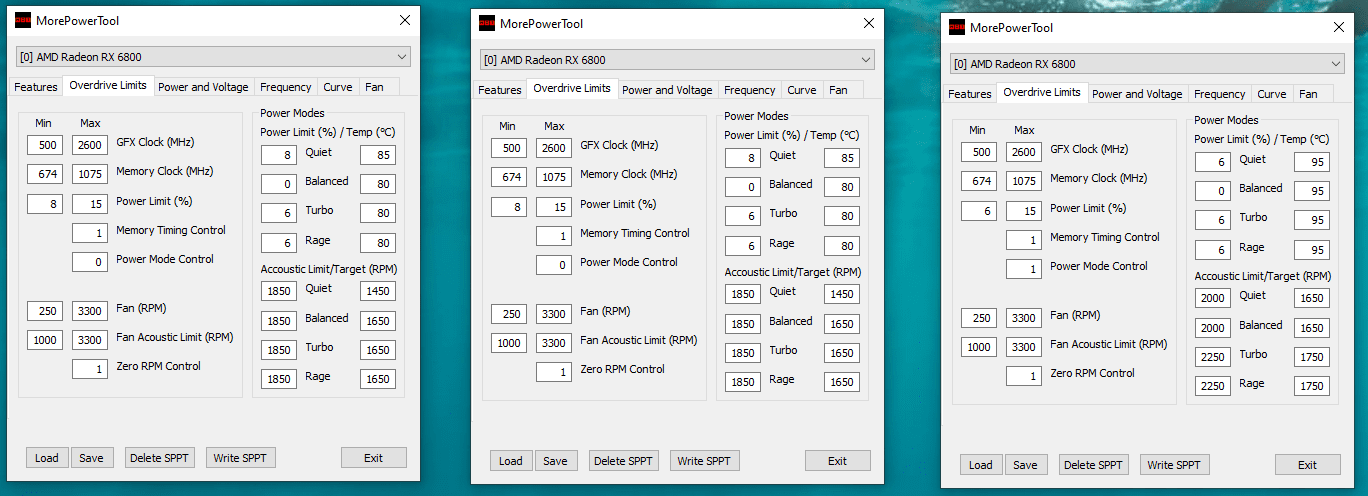Click Memory Clock max field in left window
The height and width of the screenshot is (496, 1368).
tap(90, 174)
